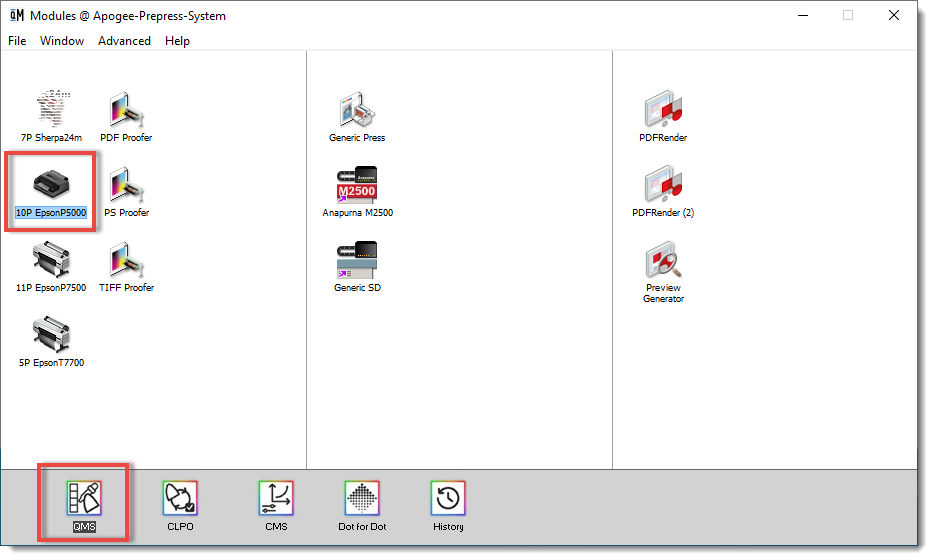
Task: Select the 11P EpsonP7500 printer
Action: tap(51, 260)
